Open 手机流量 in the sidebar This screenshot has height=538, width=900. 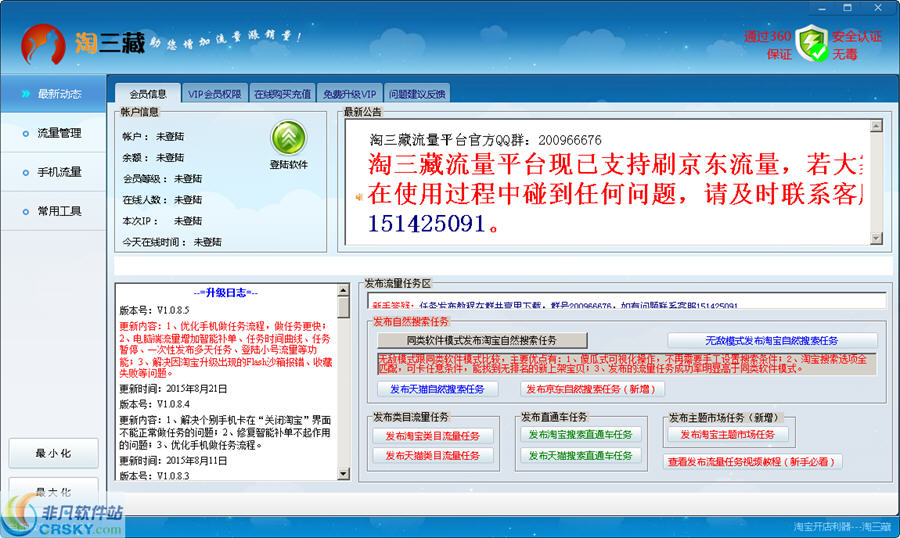click(53, 172)
